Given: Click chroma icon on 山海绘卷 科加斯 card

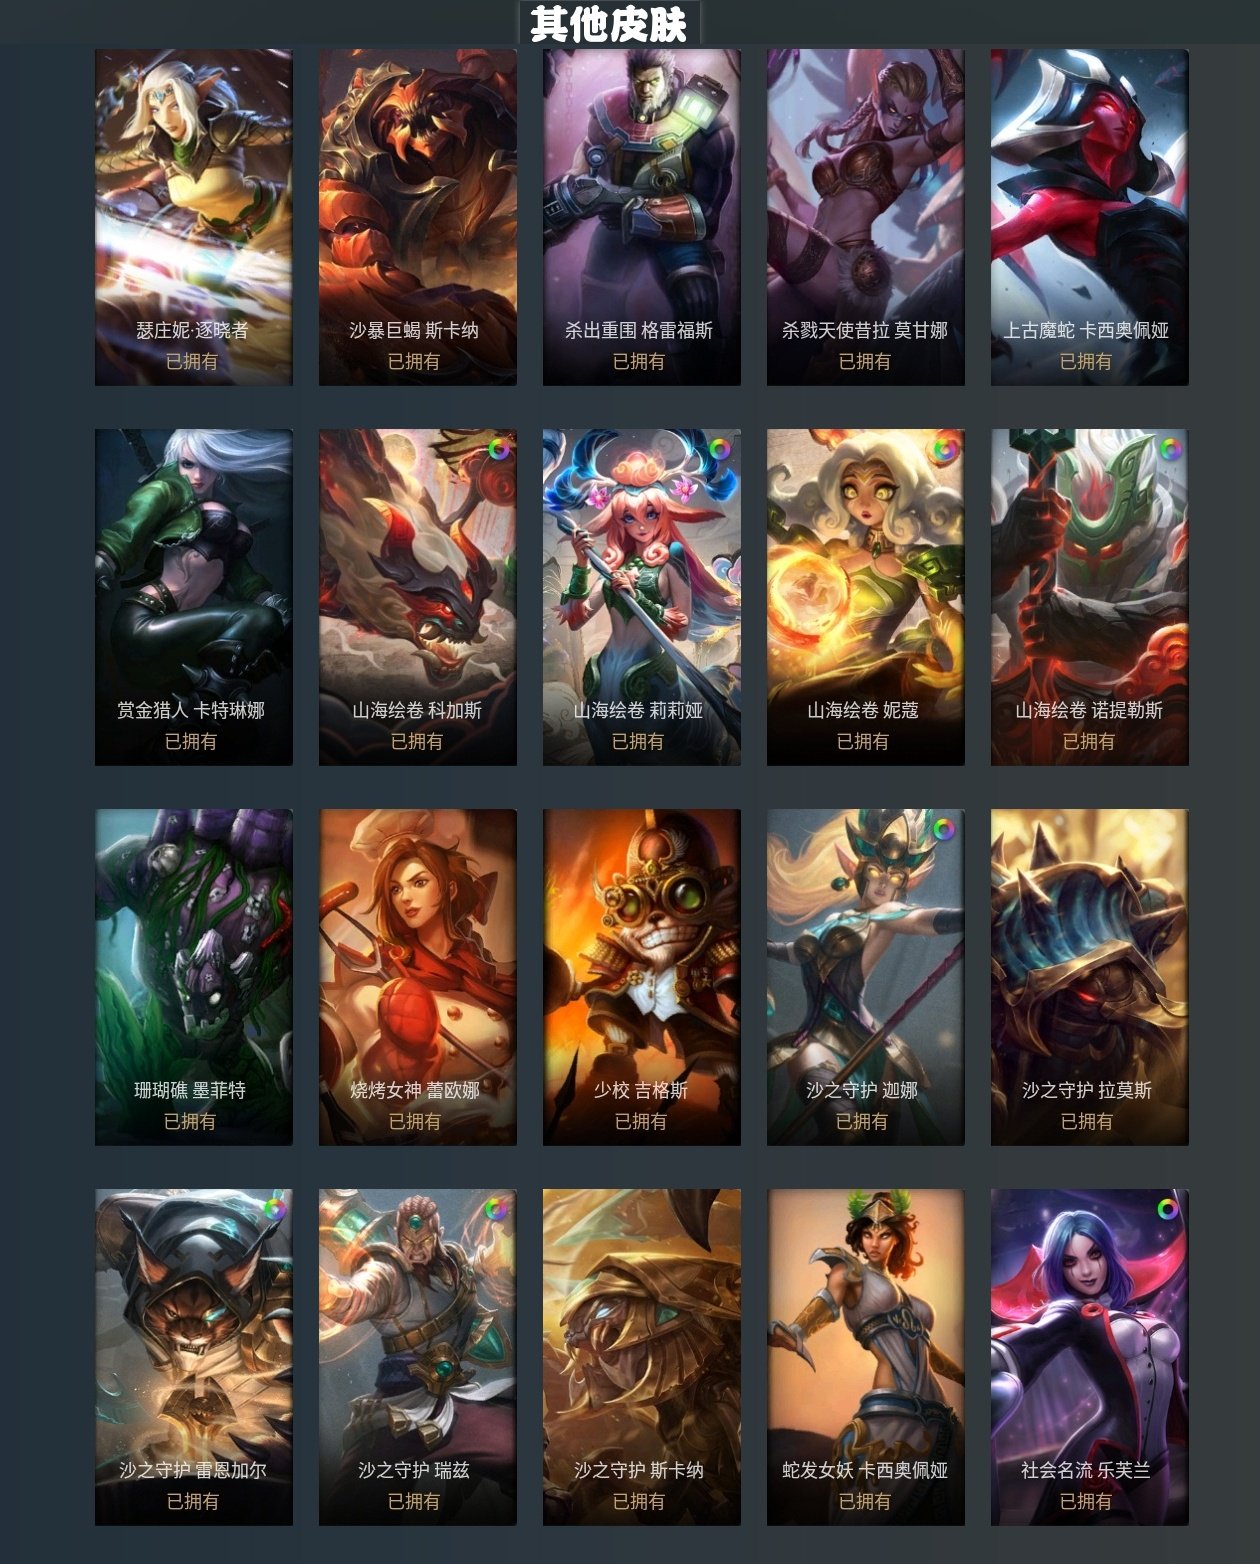Looking at the screenshot, I should pos(498,450).
